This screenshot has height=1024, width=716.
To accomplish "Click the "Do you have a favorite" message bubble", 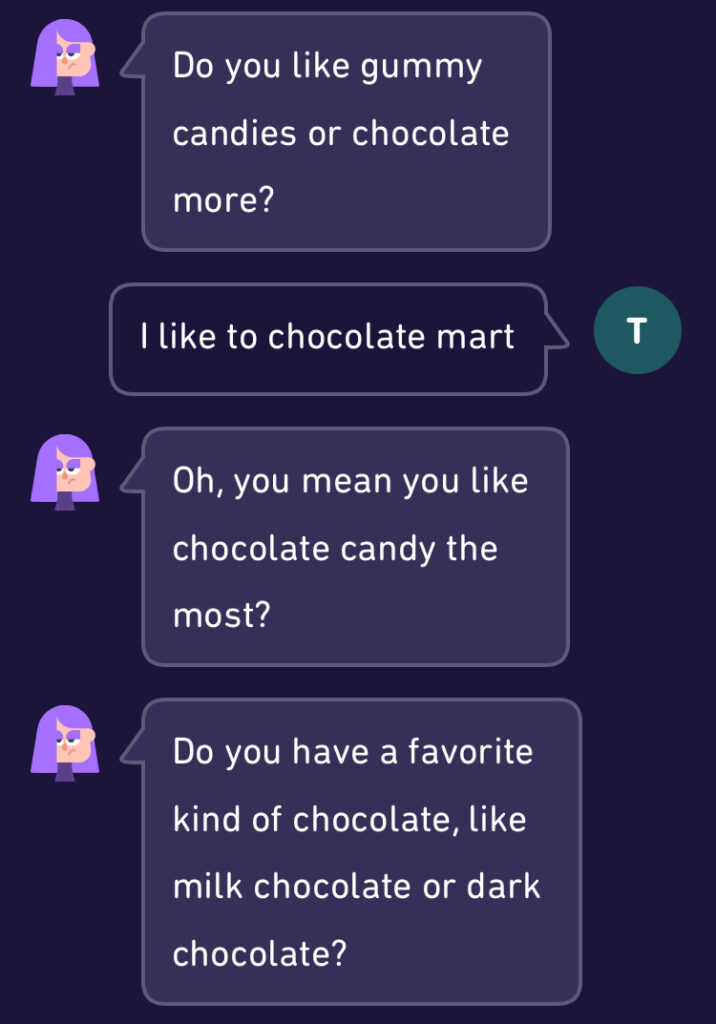I will [x=361, y=851].
